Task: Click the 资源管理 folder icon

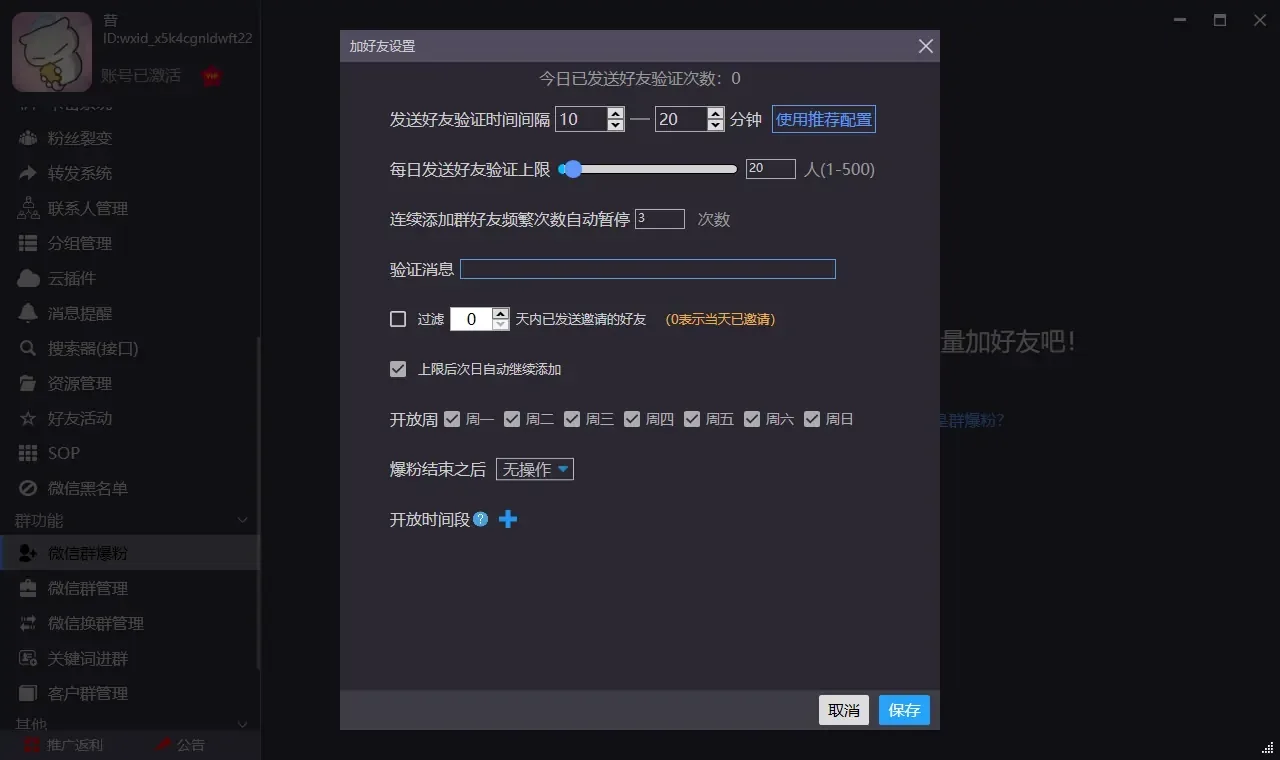Action: [x=28, y=384]
